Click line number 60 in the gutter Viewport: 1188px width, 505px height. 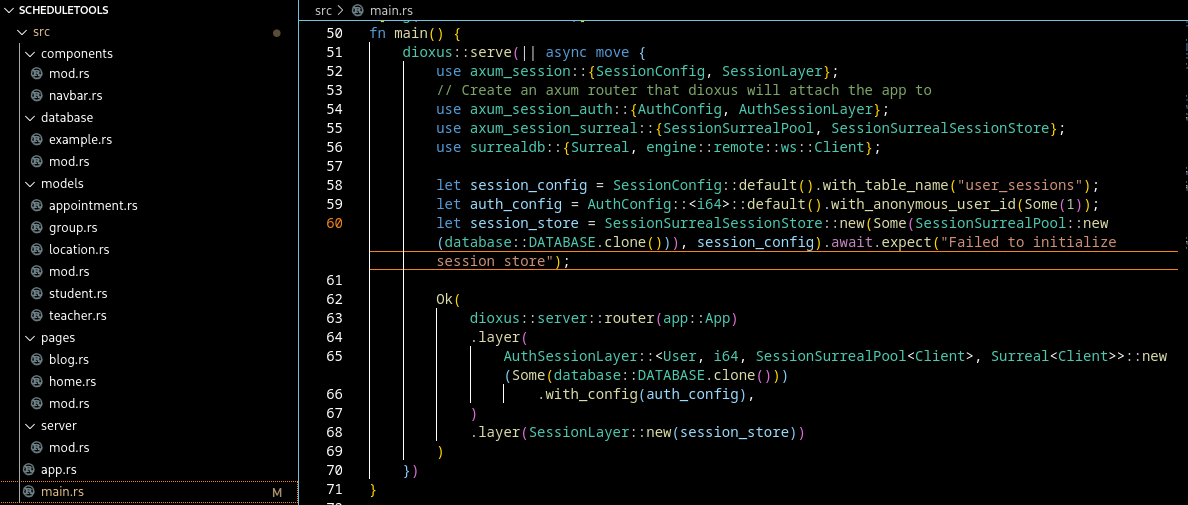click(333, 223)
